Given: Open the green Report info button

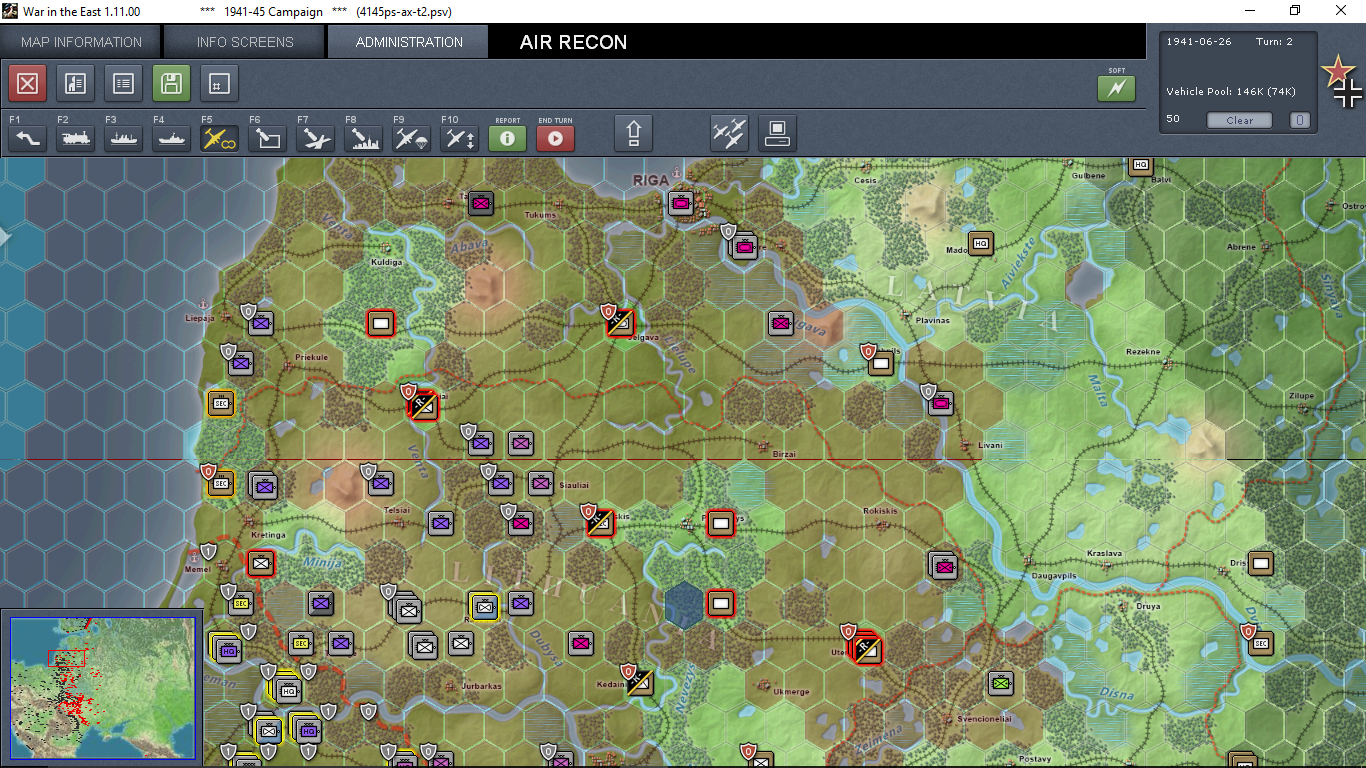Looking at the screenshot, I should pyautogui.click(x=507, y=138).
